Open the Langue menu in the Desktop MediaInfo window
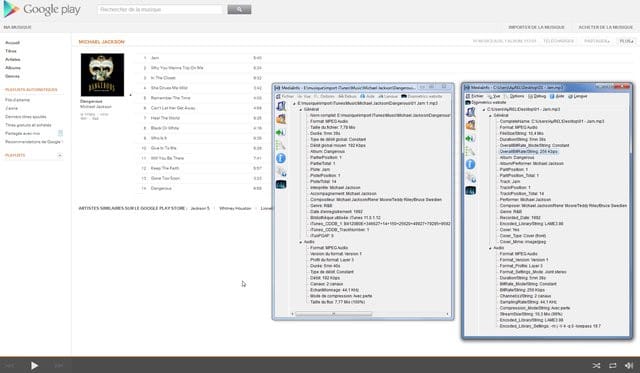This screenshot has height=373, width=640. (x=578, y=96)
